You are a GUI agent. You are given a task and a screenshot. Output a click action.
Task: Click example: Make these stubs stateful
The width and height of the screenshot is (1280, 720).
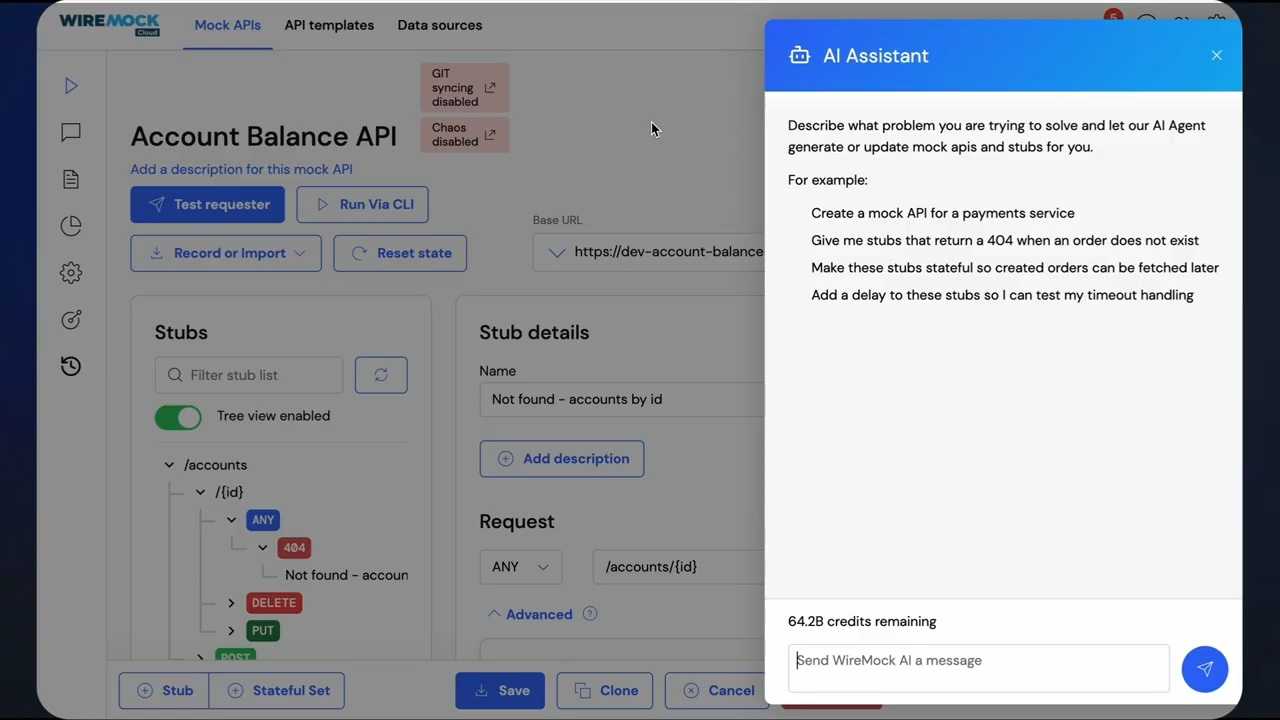click(1015, 268)
